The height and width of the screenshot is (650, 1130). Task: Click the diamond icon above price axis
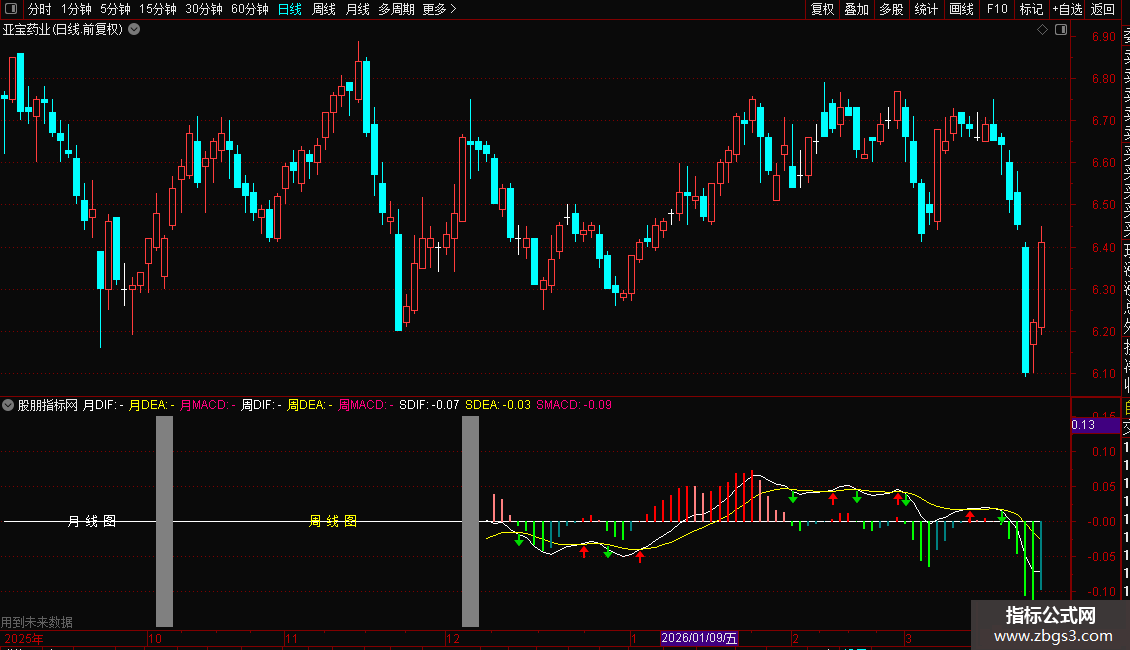1042,30
